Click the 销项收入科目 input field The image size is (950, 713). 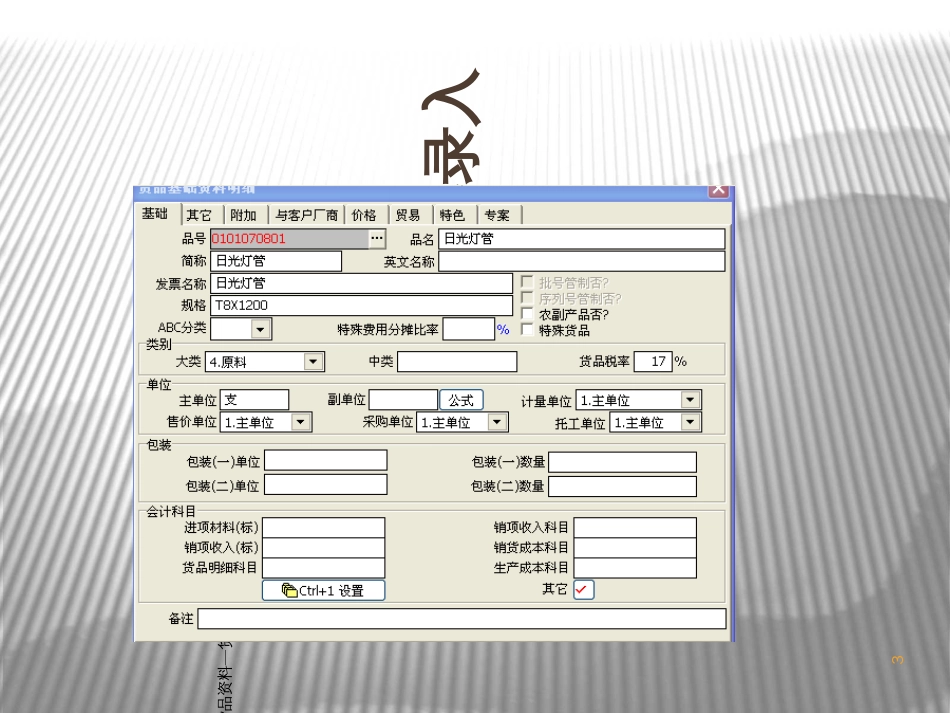pyautogui.click(x=635, y=528)
